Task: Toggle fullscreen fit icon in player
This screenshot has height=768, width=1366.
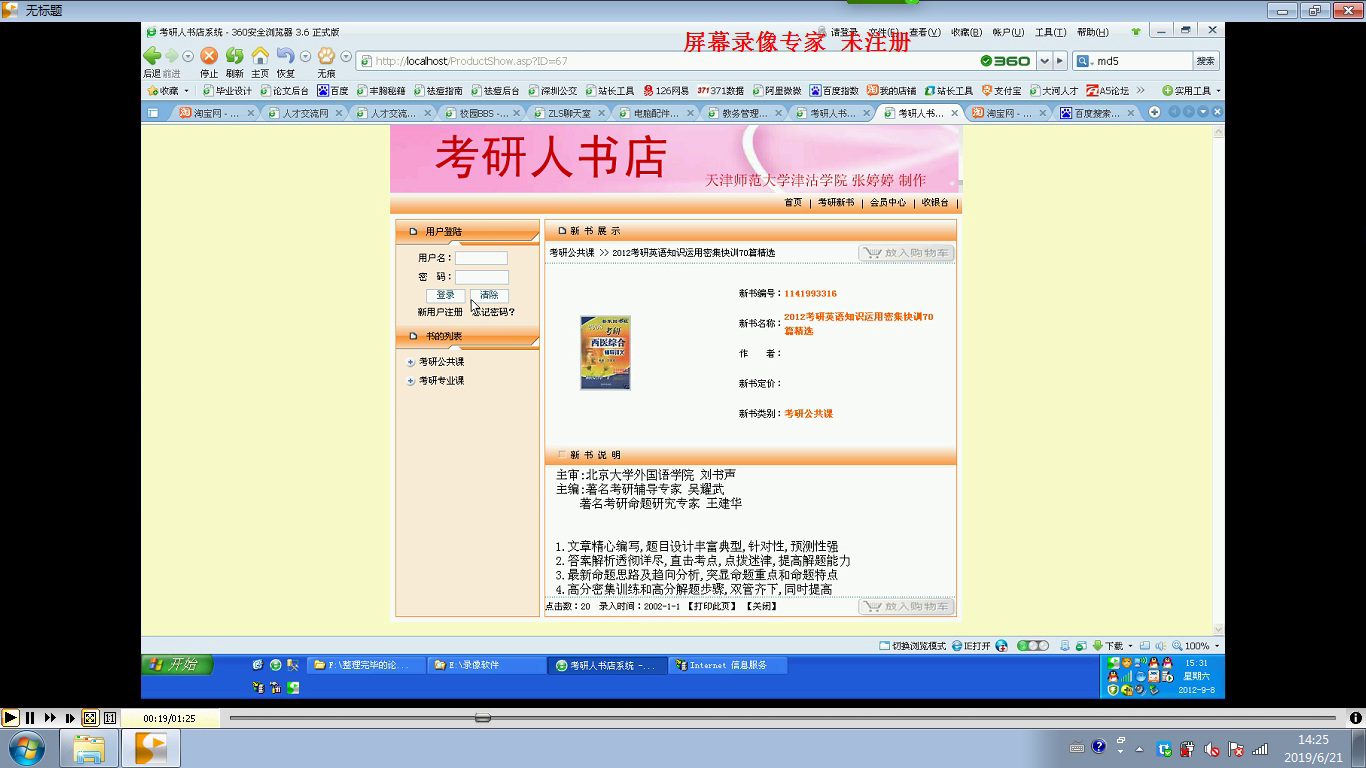Action: point(90,718)
